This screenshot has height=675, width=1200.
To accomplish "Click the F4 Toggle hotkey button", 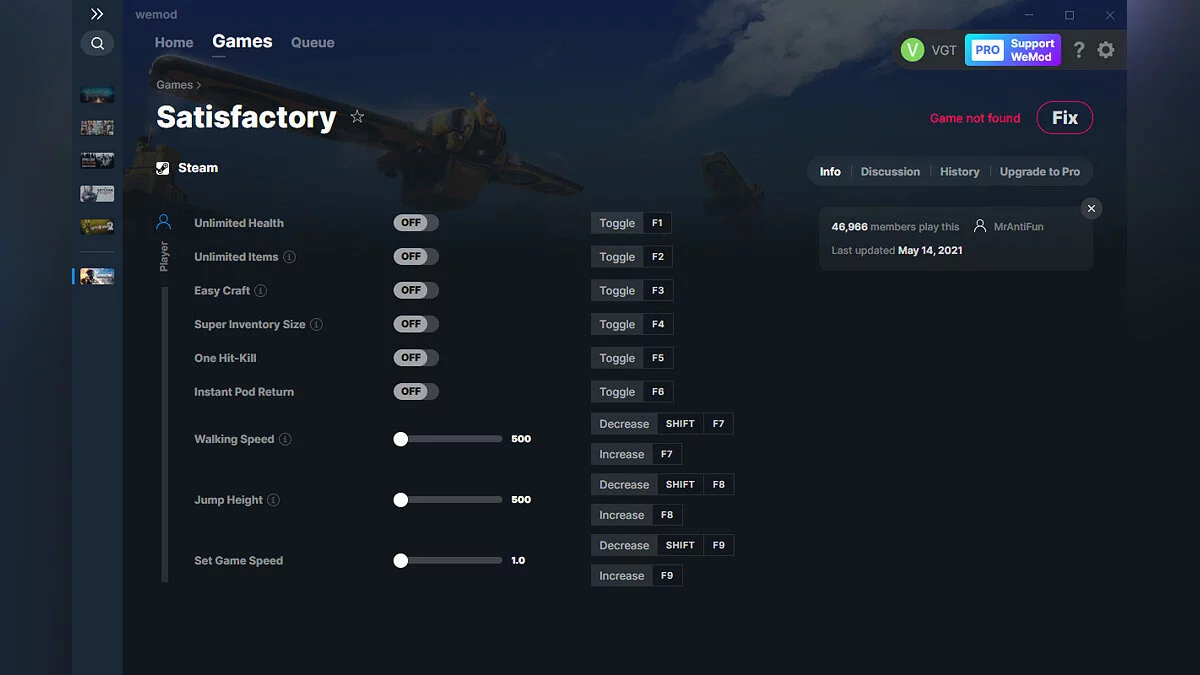I will [631, 324].
